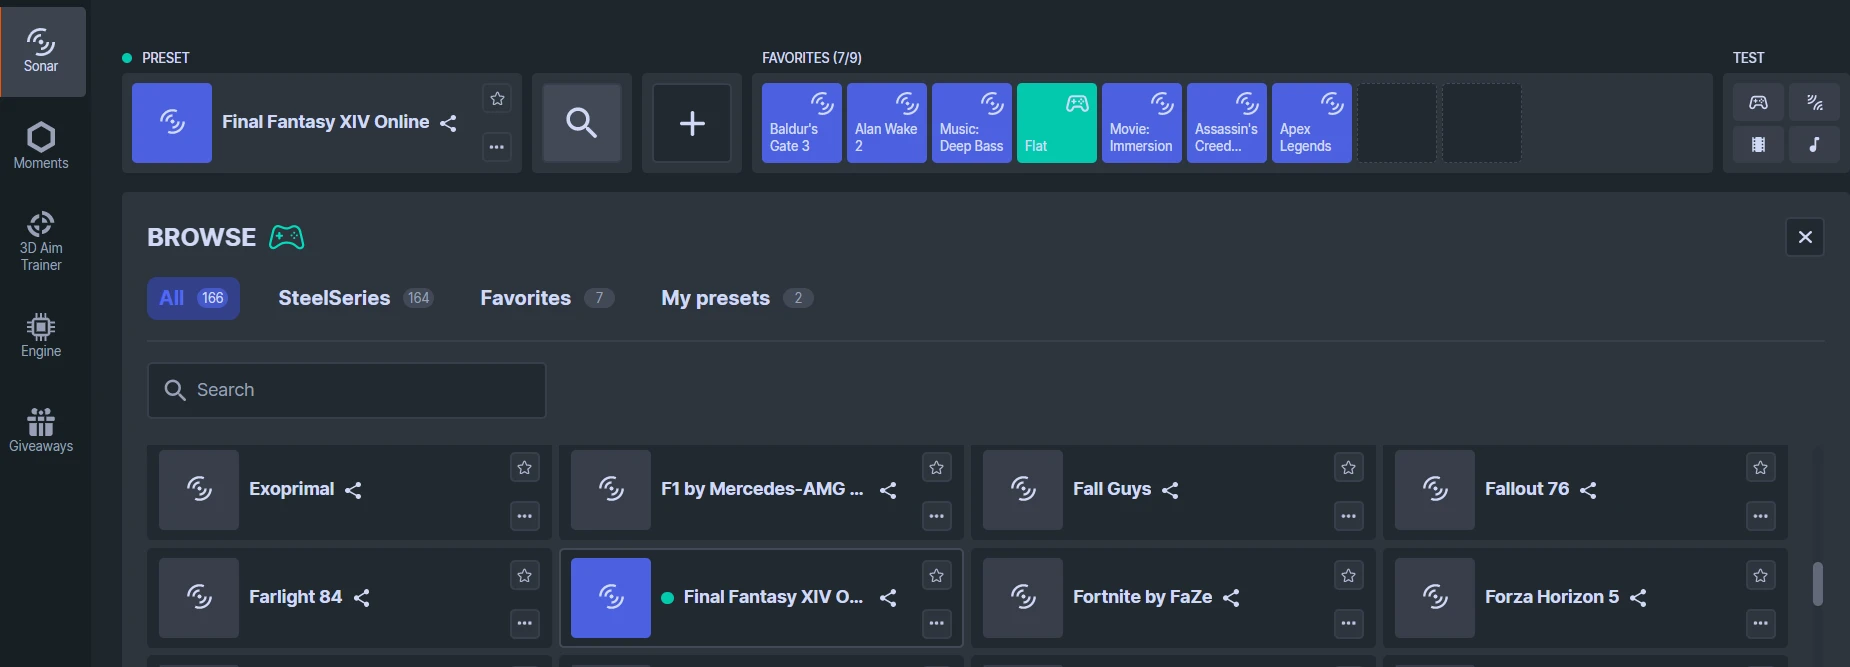The image size is (1850, 667).
Task: Star the Final Fantasy XIV card in grid
Action: (x=937, y=575)
